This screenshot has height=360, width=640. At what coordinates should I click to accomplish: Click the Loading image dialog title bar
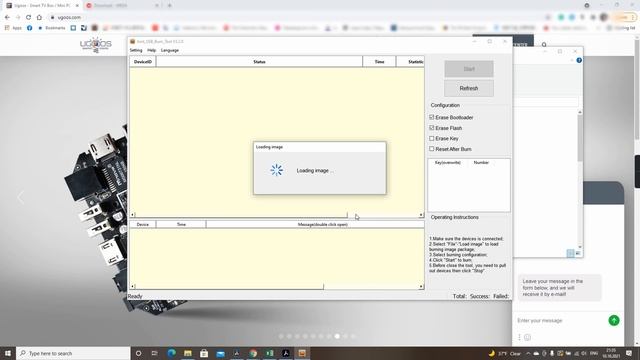pos(320,147)
